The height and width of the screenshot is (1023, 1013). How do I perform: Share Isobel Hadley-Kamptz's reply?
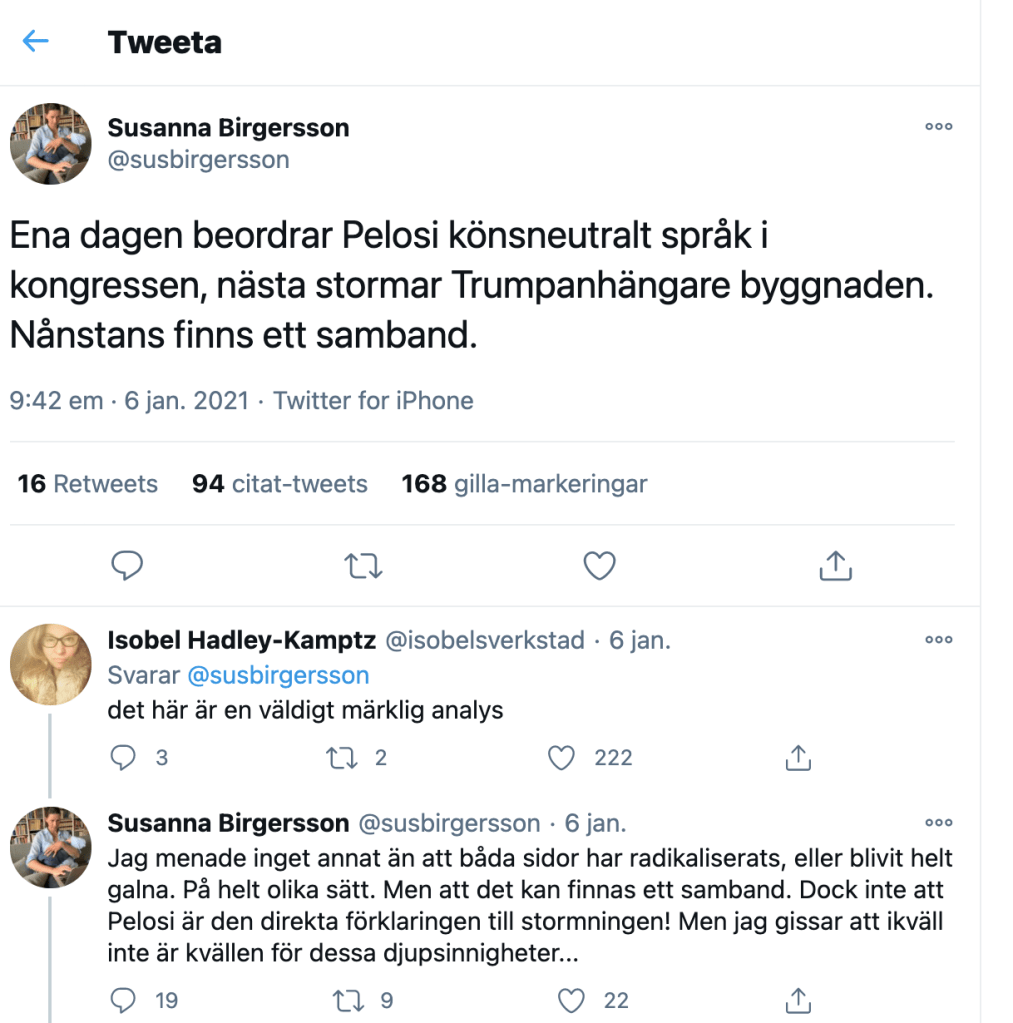[797, 758]
